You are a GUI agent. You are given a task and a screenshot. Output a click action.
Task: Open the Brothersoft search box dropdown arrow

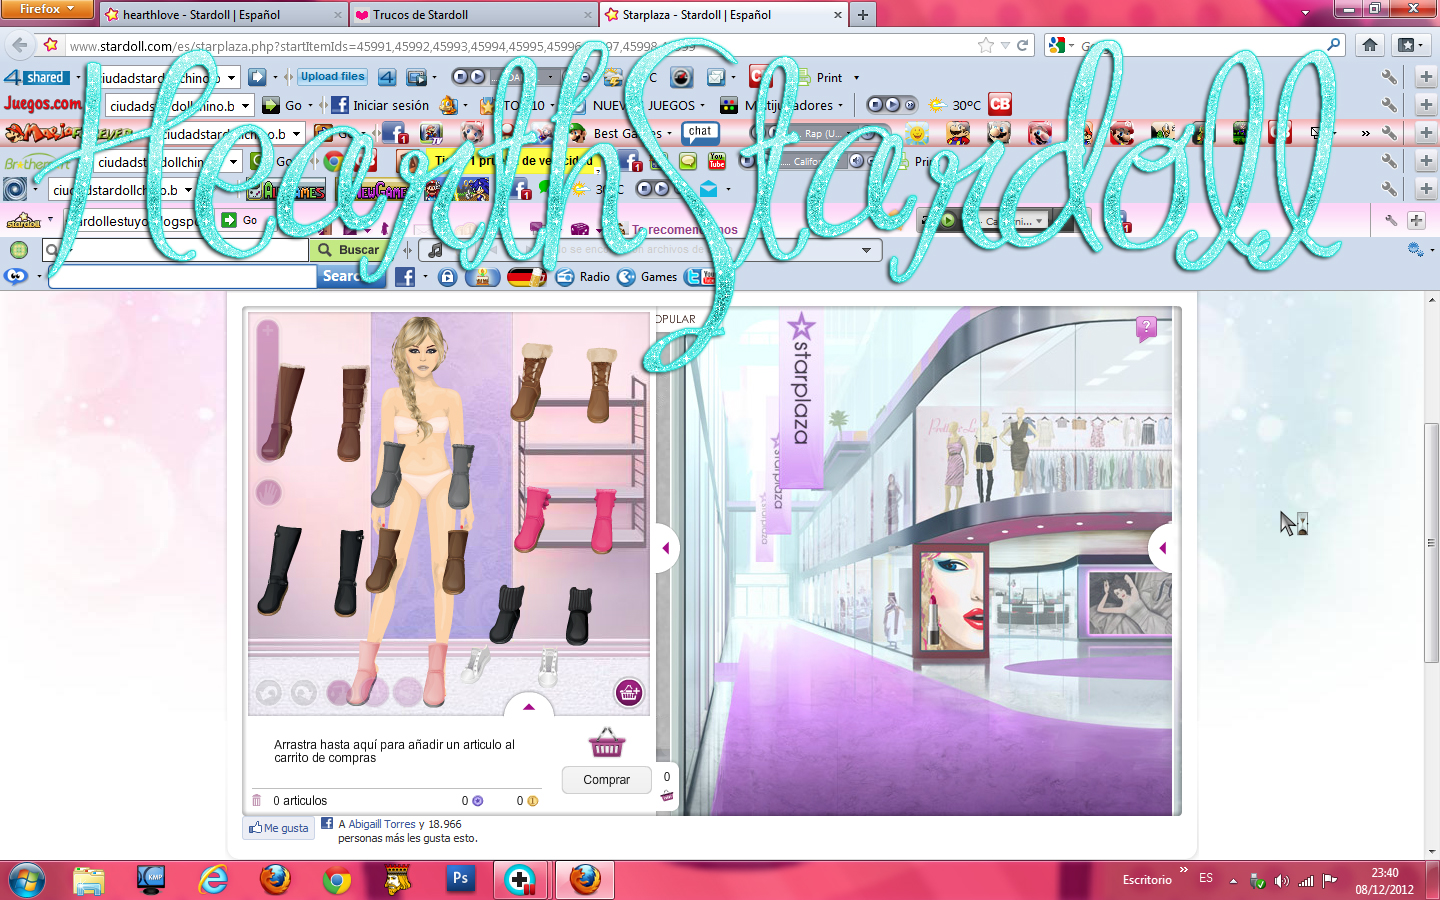point(233,161)
